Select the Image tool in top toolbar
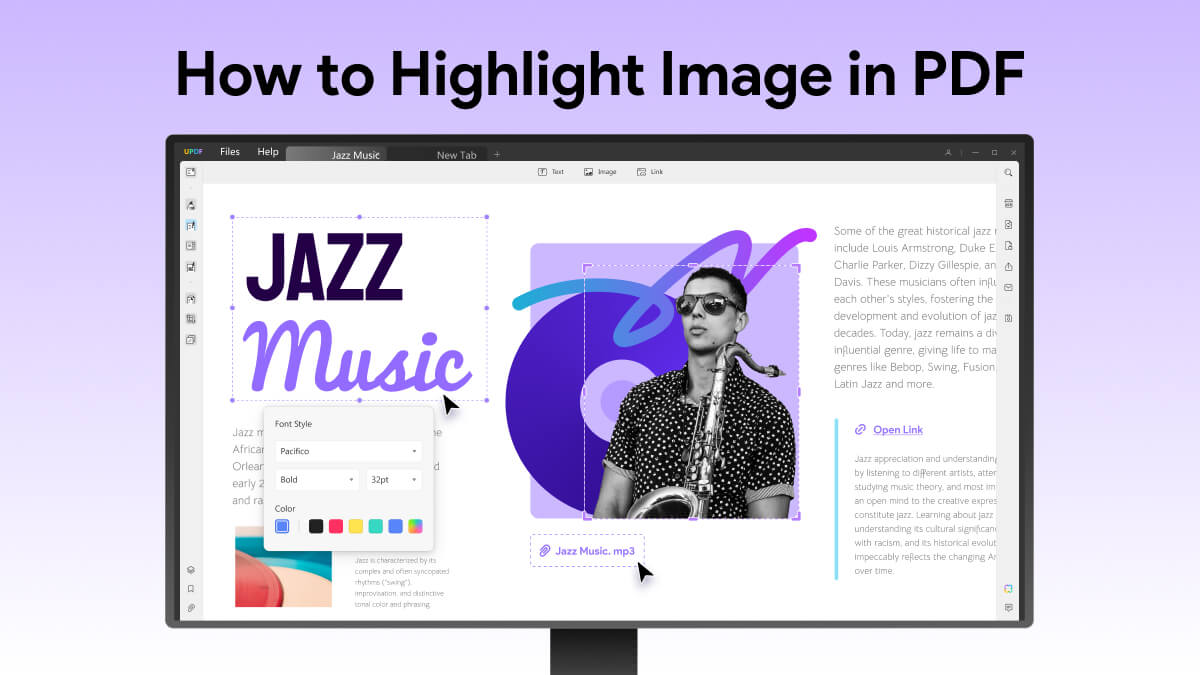Screen dimensions: 1200x675 [600, 172]
